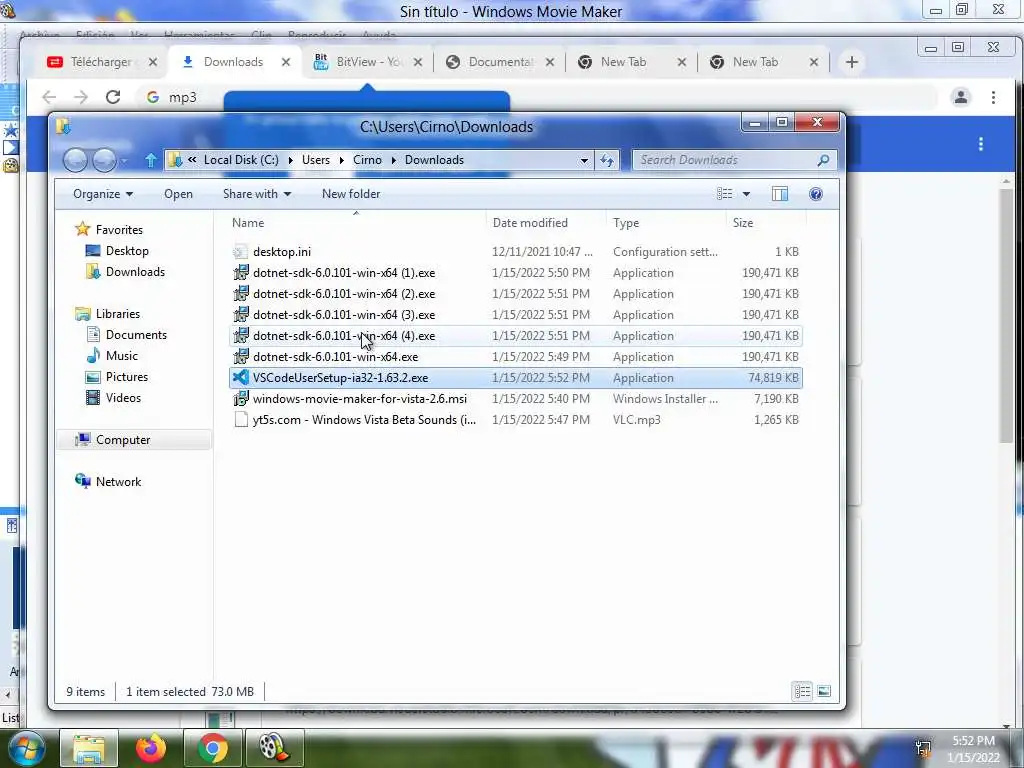The height and width of the screenshot is (768, 1024).
Task: Open the Windows Start orb
Action: 25,748
